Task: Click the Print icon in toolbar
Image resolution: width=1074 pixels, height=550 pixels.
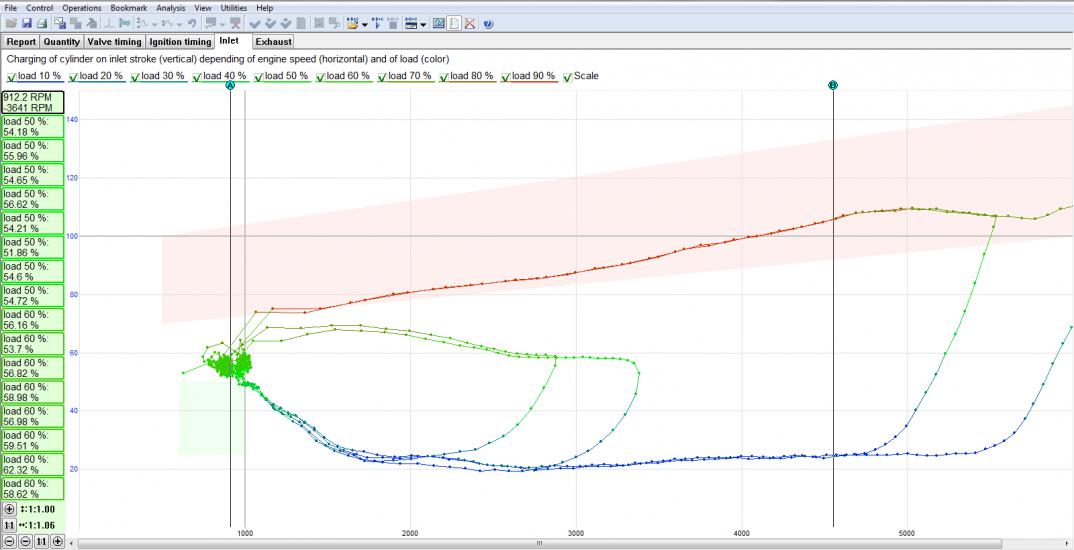Action: click(x=42, y=23)
